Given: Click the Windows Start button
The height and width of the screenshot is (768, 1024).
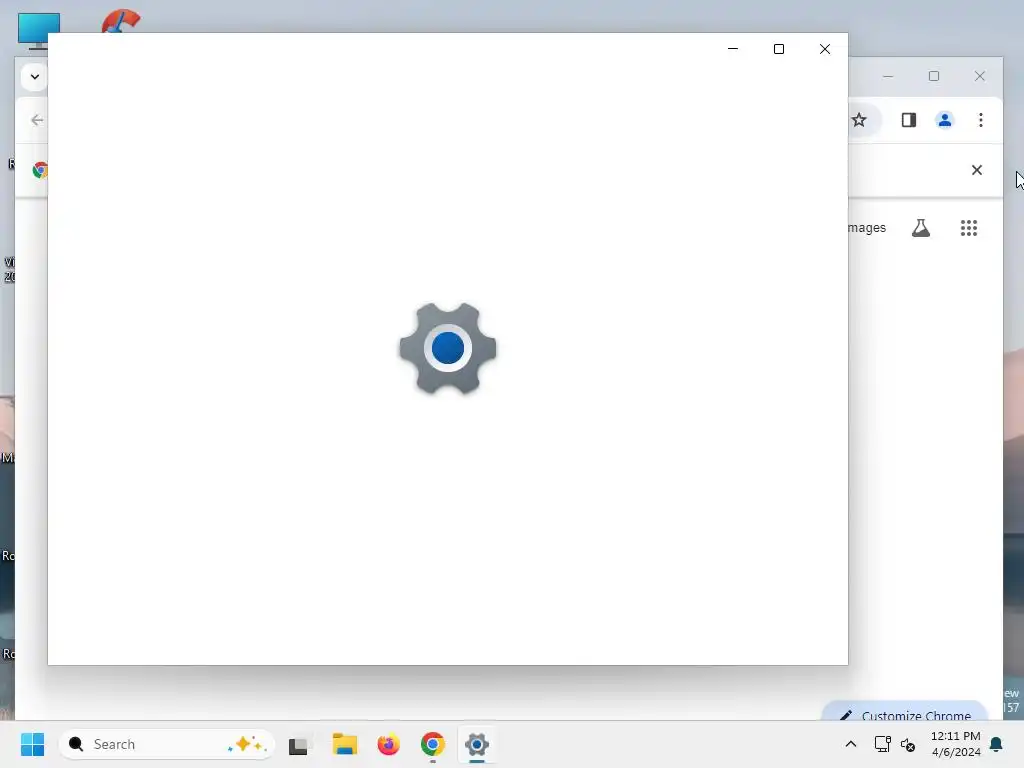Looking at the screenshot, I should [32, 744].
